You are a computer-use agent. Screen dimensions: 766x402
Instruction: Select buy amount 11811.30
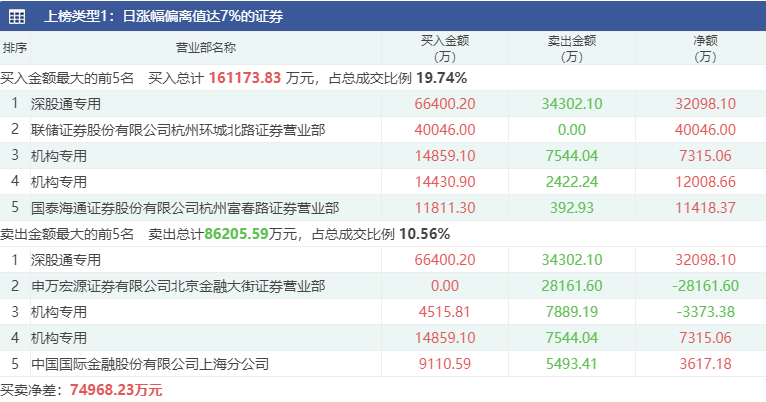pos(445,208)
